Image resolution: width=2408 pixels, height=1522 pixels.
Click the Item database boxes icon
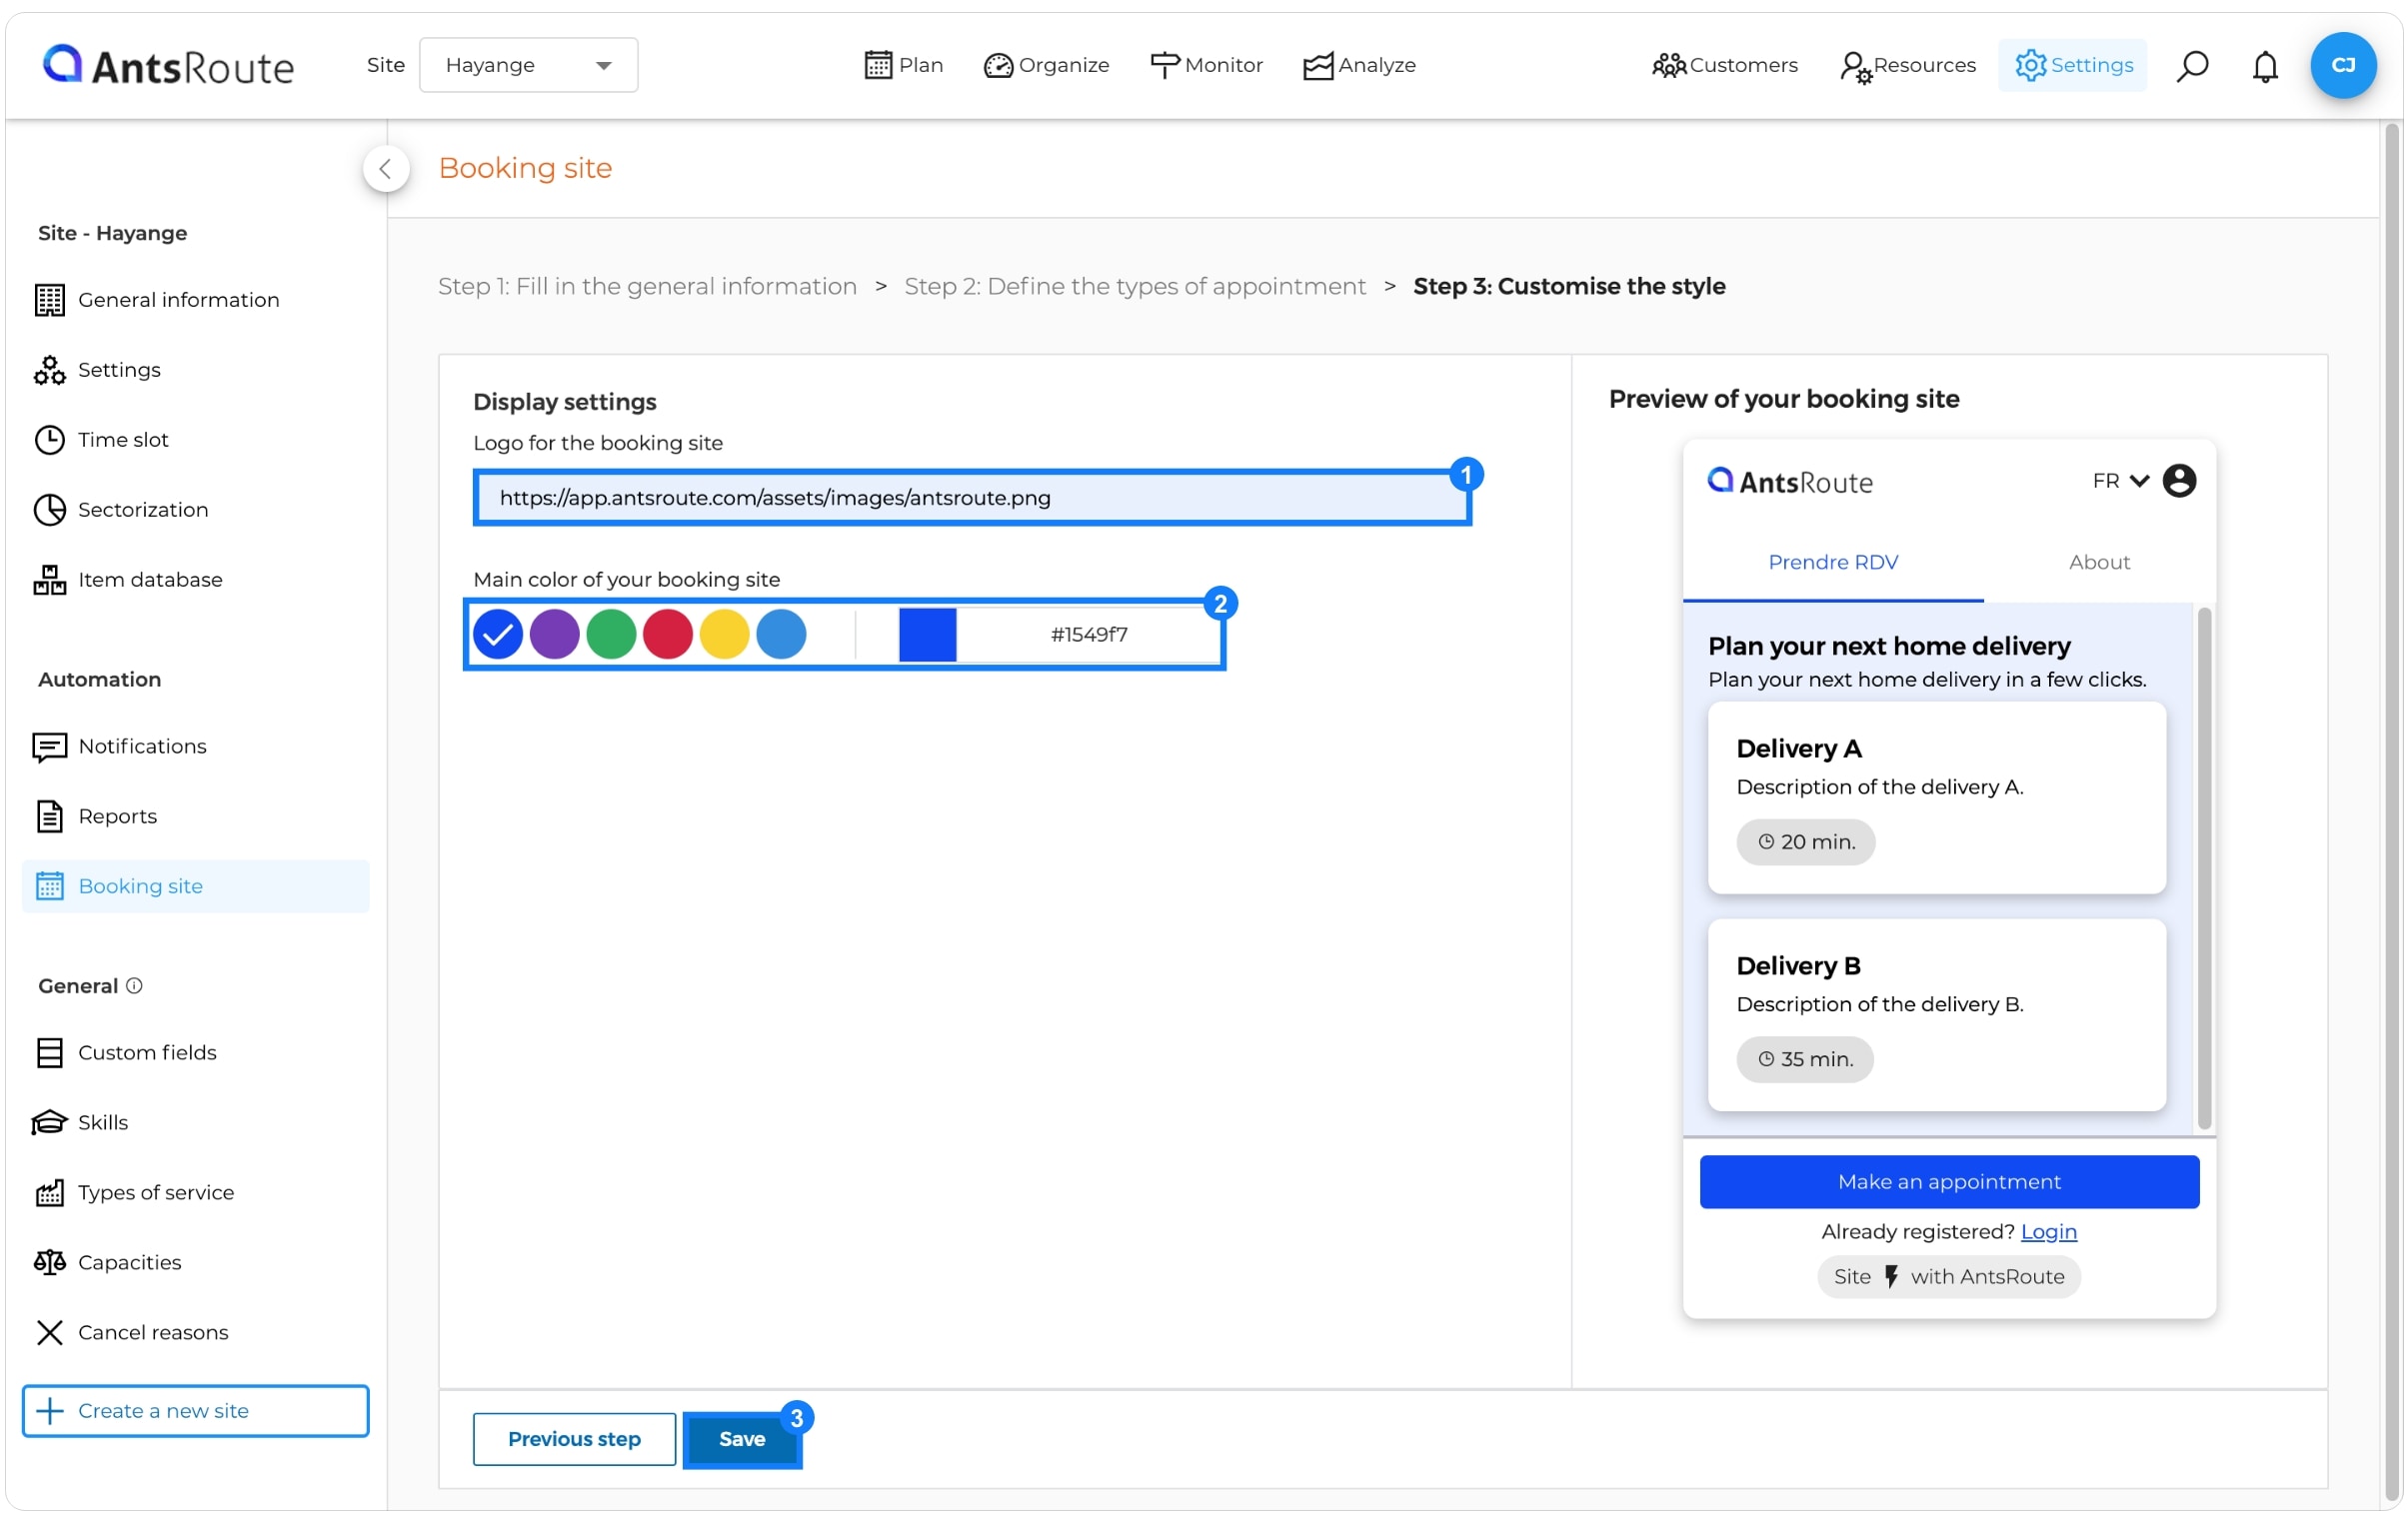click(x=49, y=580)
